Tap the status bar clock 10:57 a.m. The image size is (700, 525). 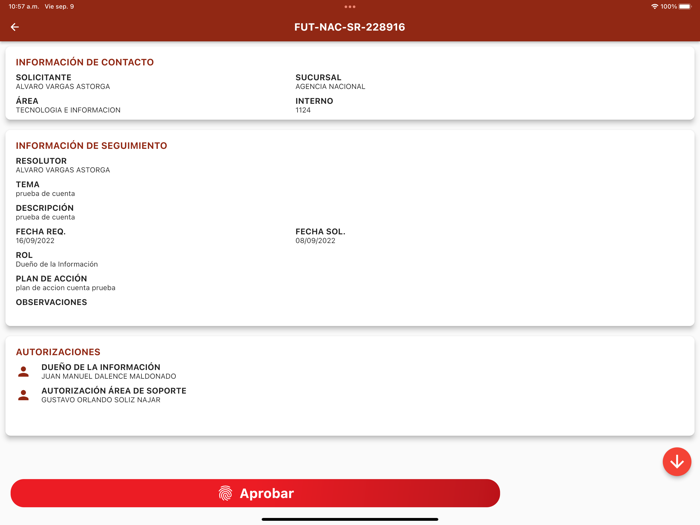(24, 7)
